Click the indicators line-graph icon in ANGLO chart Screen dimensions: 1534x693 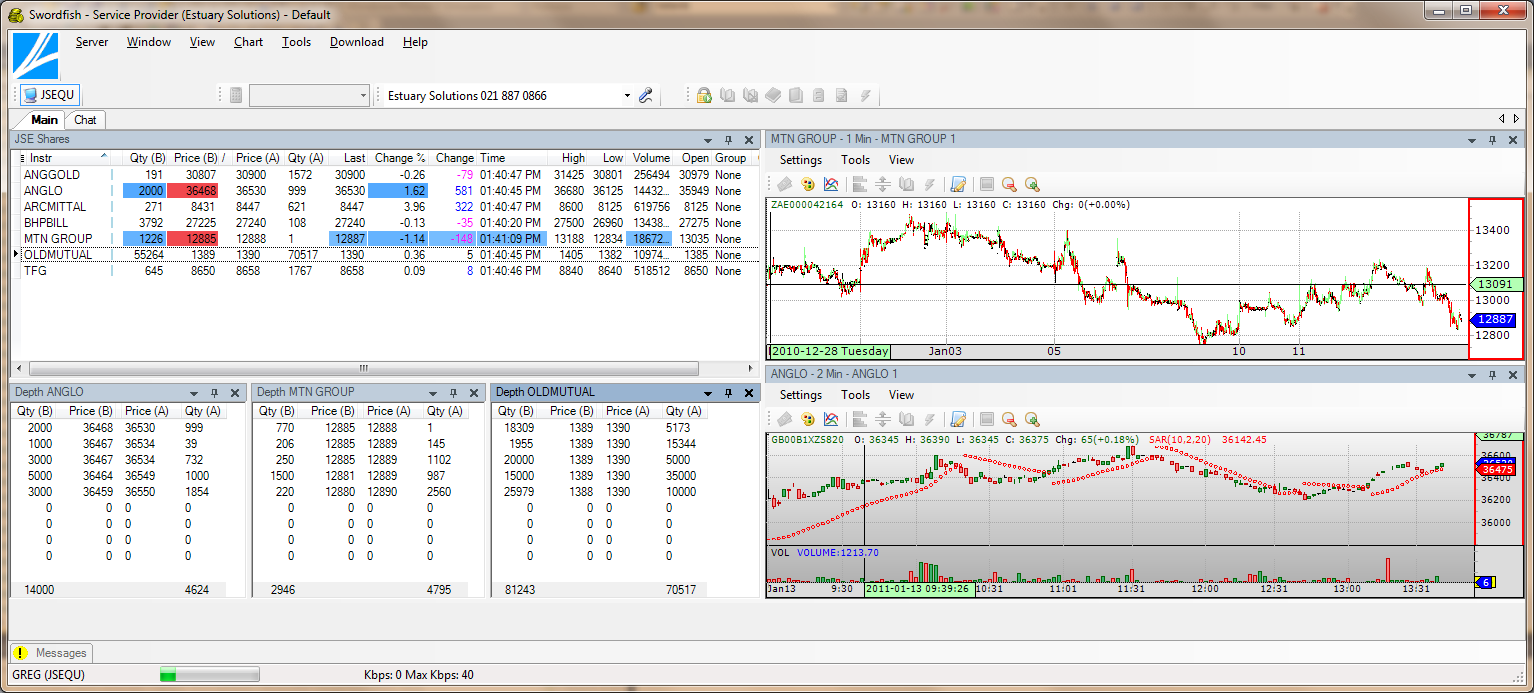pyautogui.click(x=831, y=419)
